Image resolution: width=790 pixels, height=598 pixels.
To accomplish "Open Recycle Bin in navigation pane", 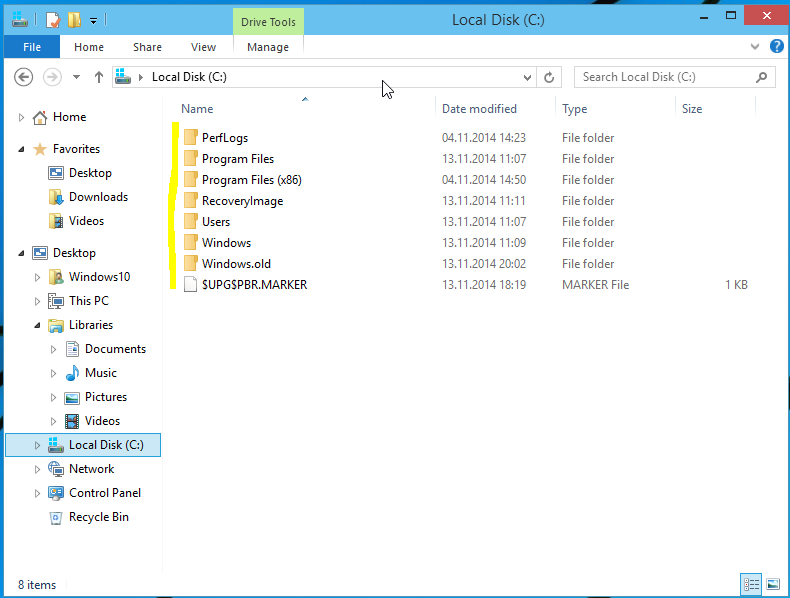I will 99,517.
